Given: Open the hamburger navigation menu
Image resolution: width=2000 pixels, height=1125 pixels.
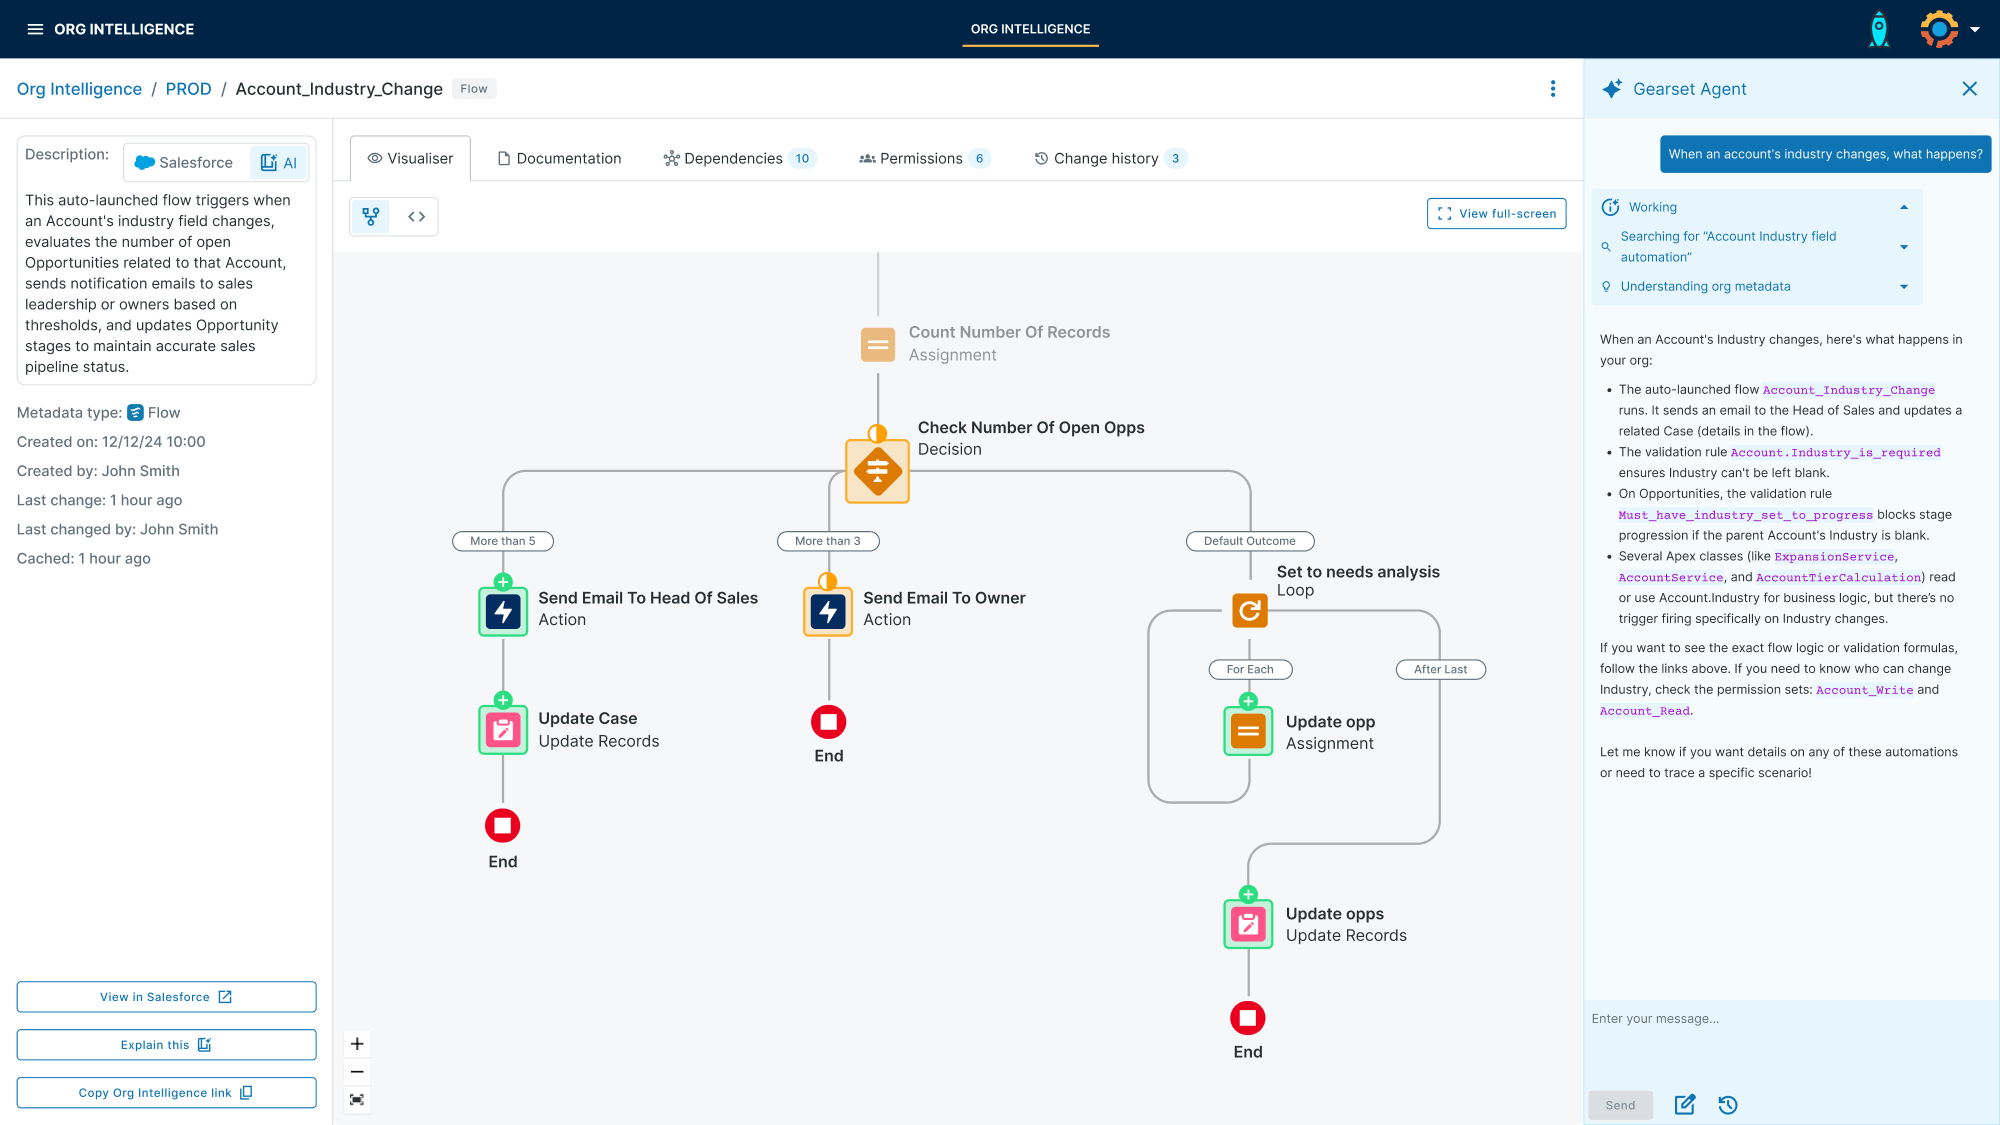Looking at the screenshot, I should point(35,29).
